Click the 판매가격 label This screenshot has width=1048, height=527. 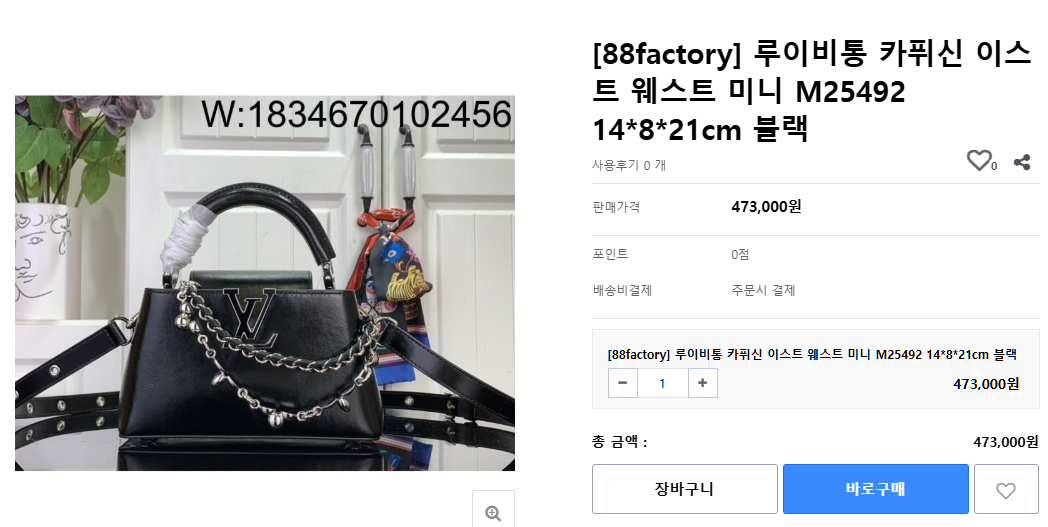pos(616,207)
